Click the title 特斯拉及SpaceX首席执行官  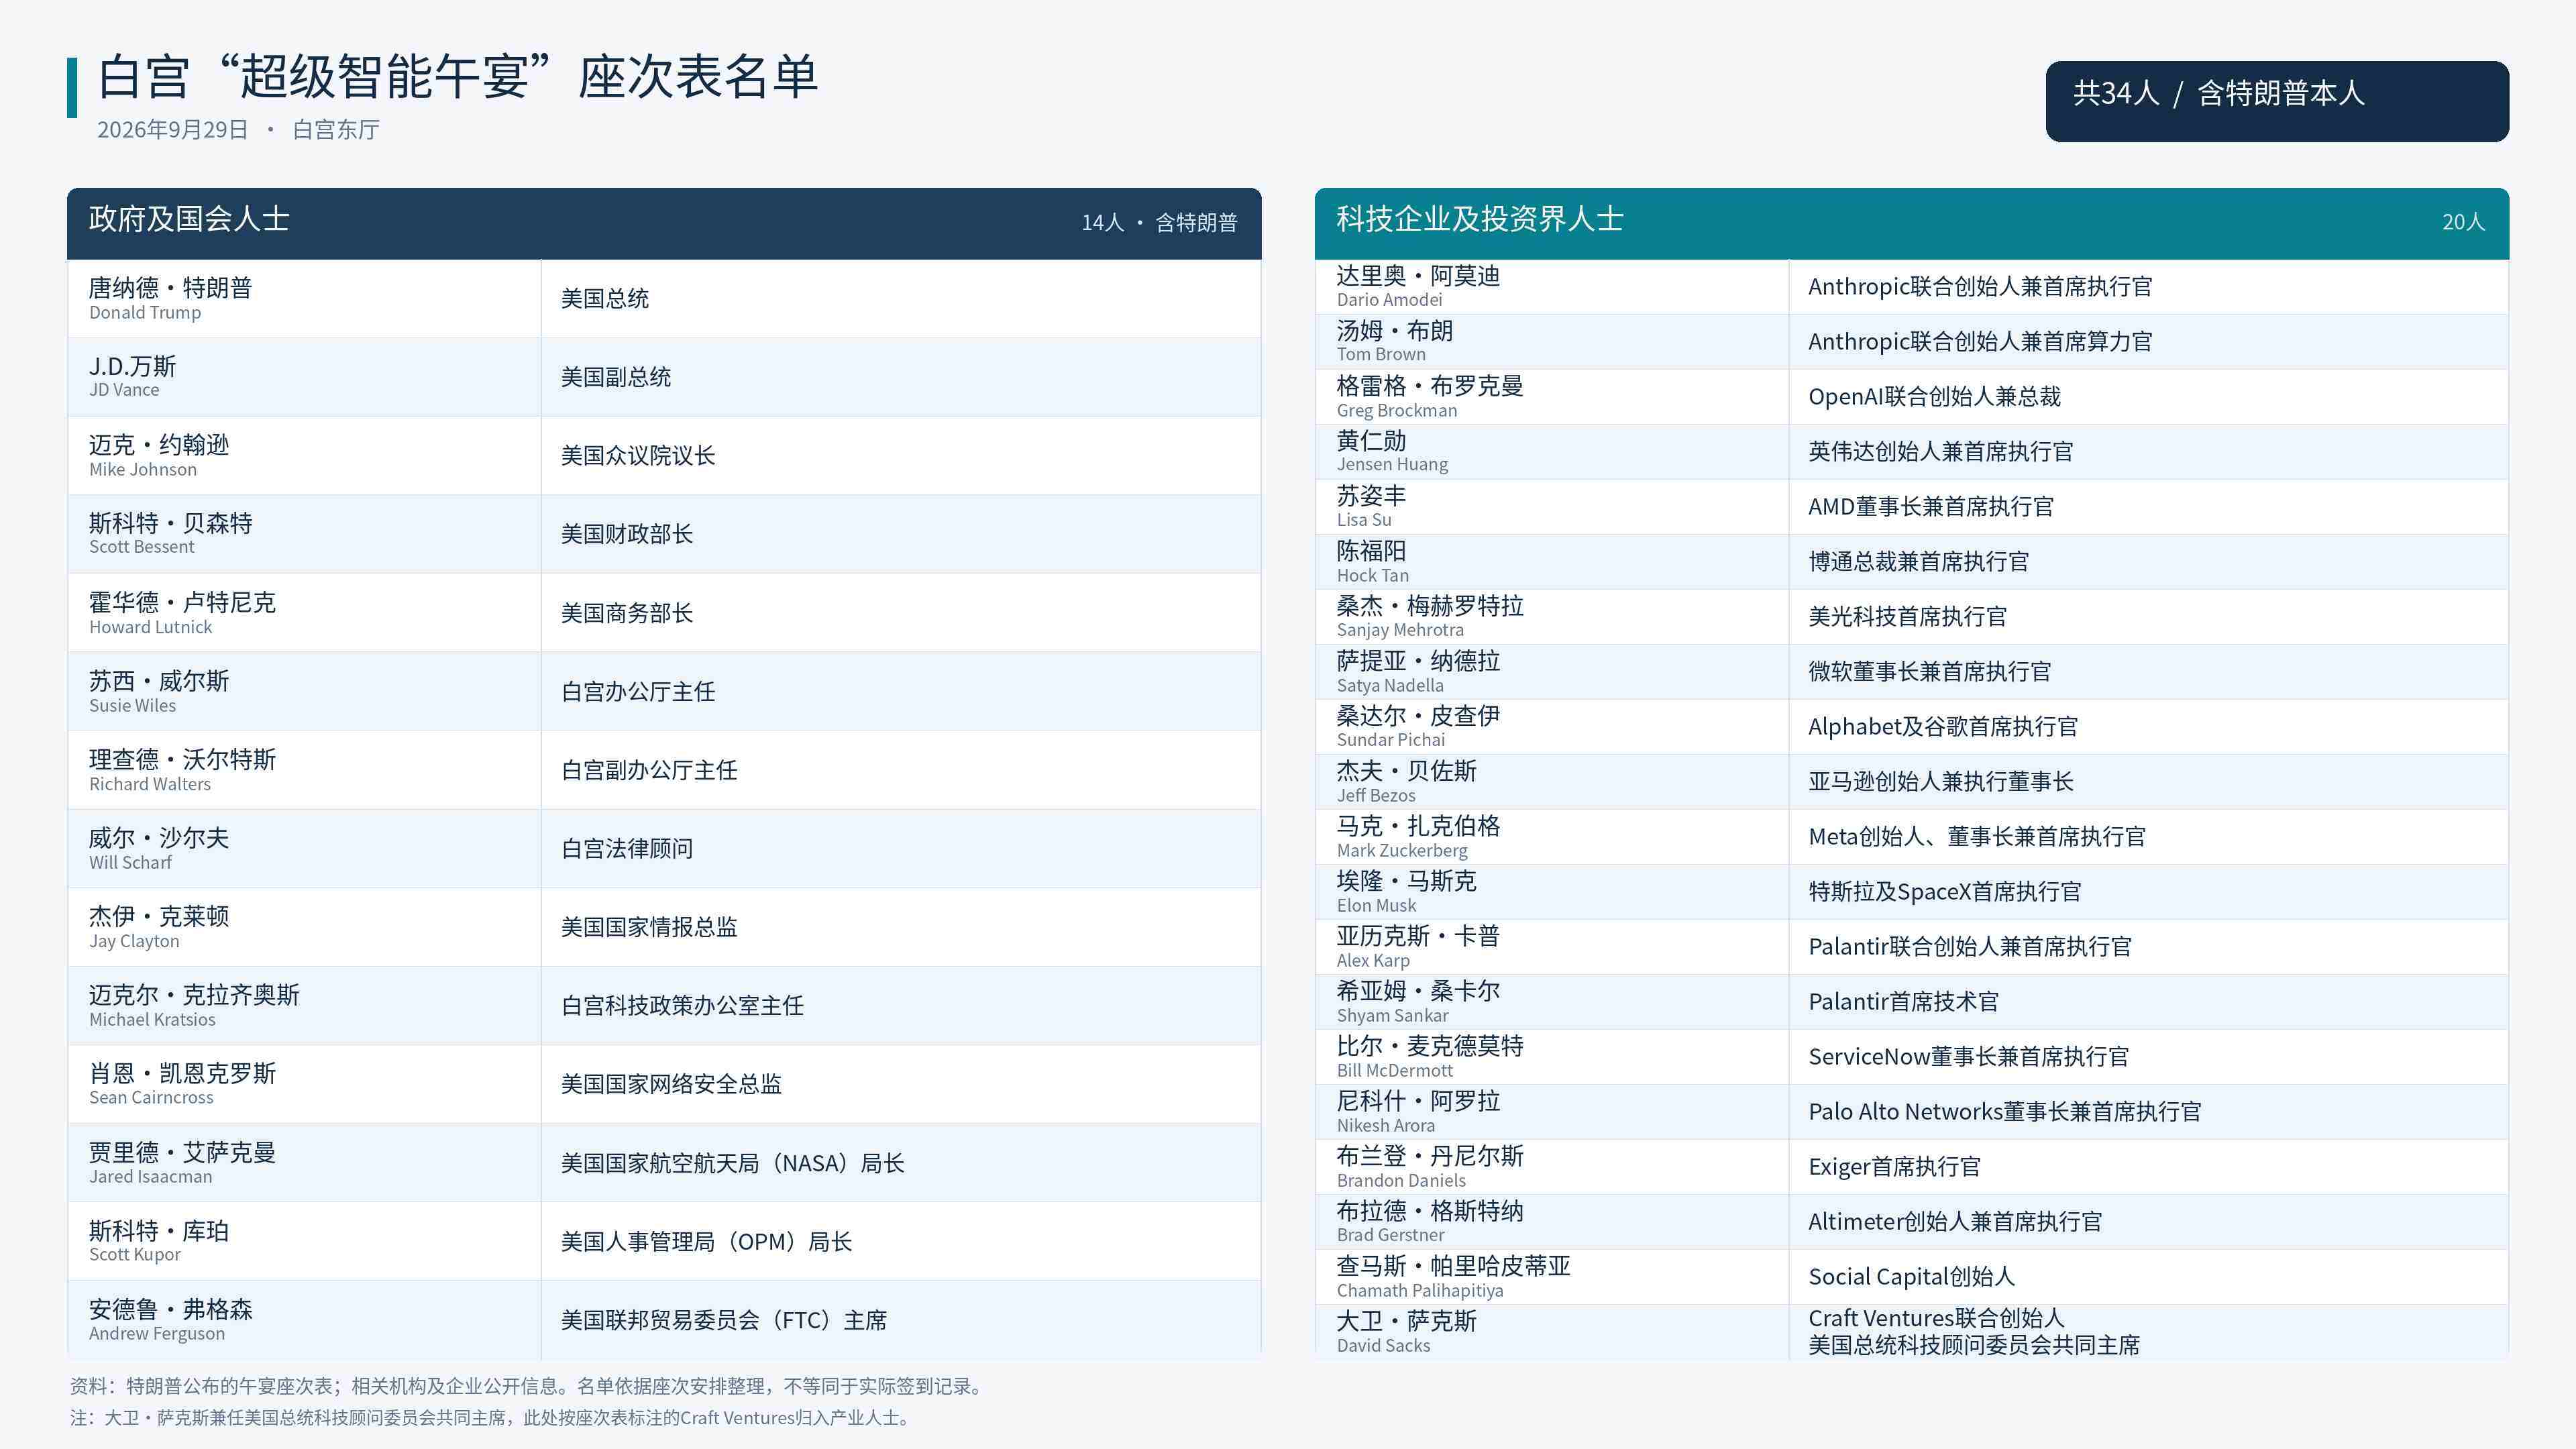pyautogui.click(x=1945, y=892)
